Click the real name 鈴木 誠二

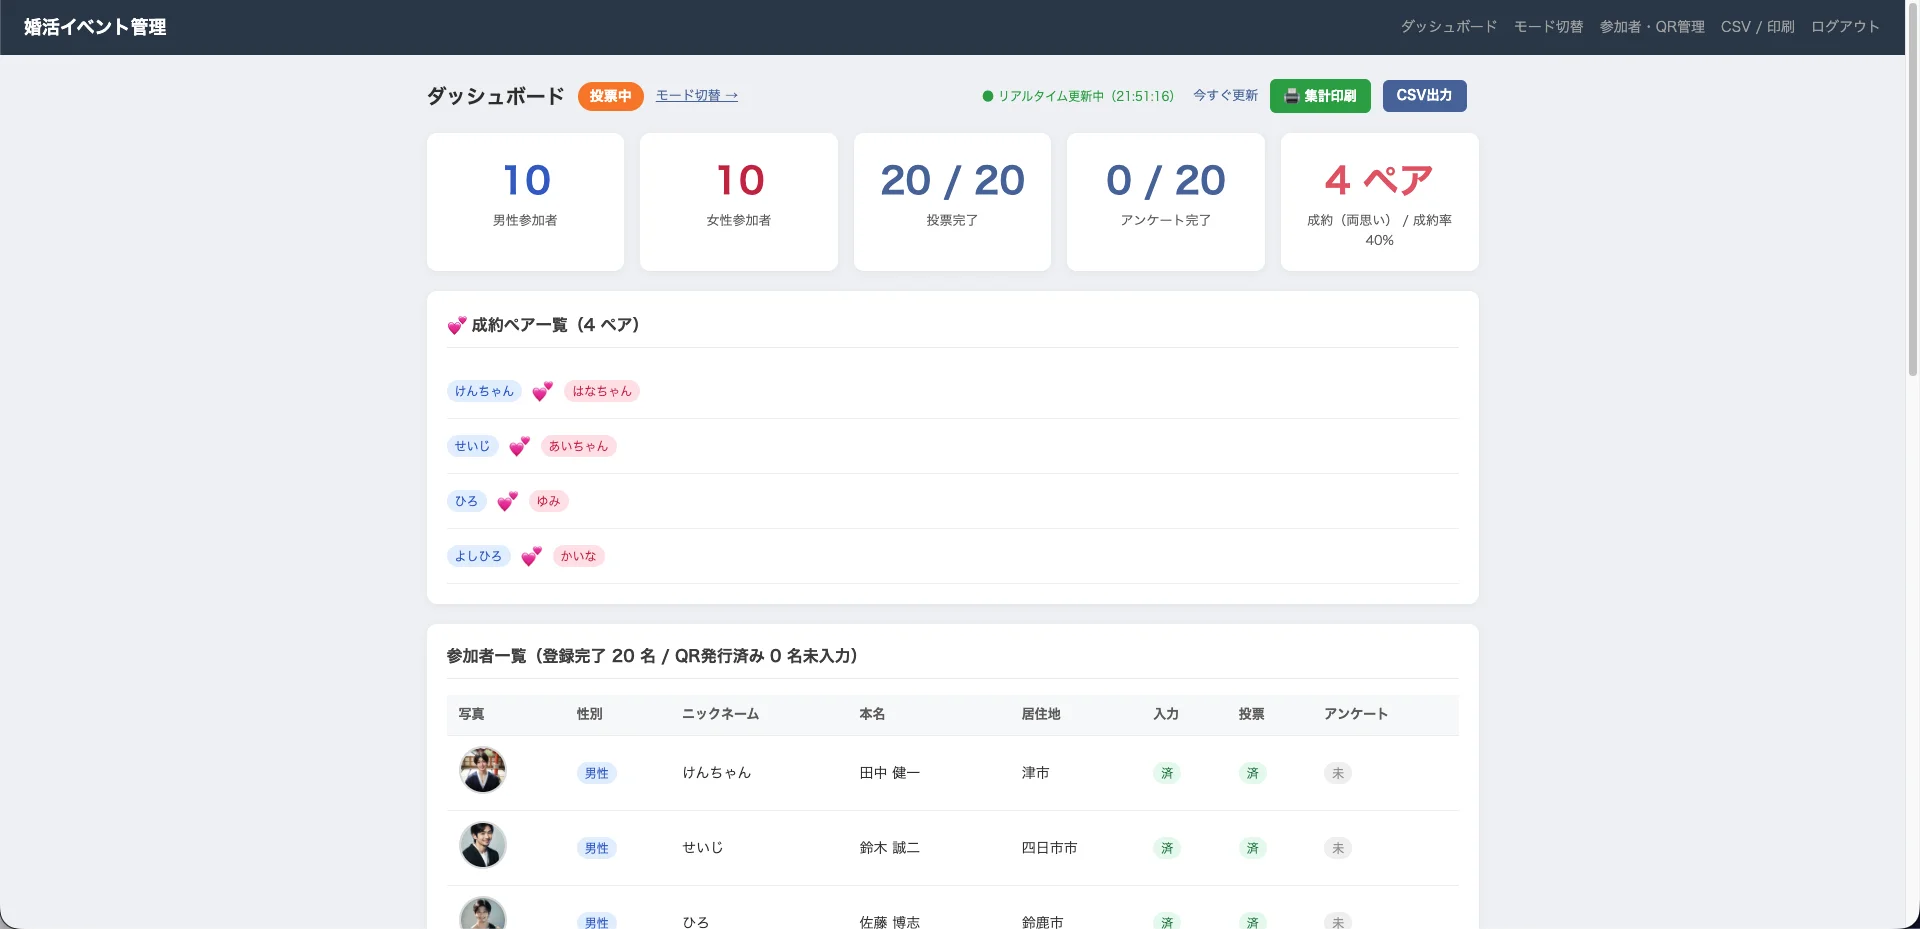coord(889,848)
